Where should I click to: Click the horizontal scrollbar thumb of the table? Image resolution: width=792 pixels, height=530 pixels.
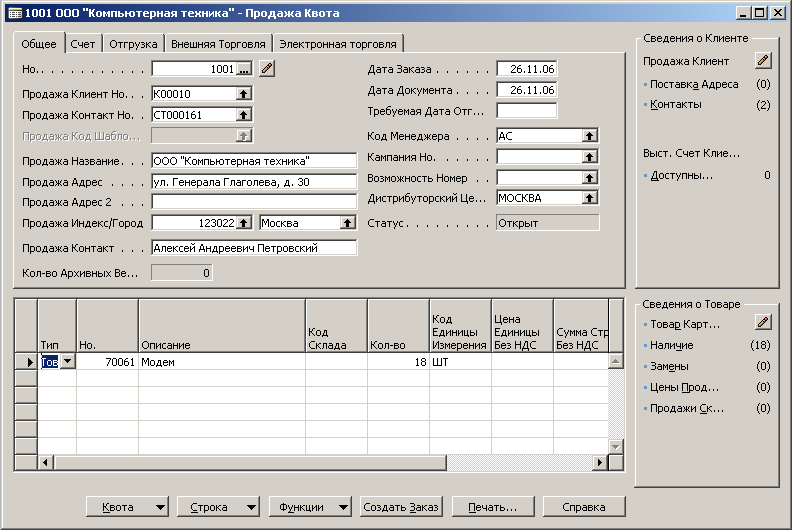pos(250,462)
